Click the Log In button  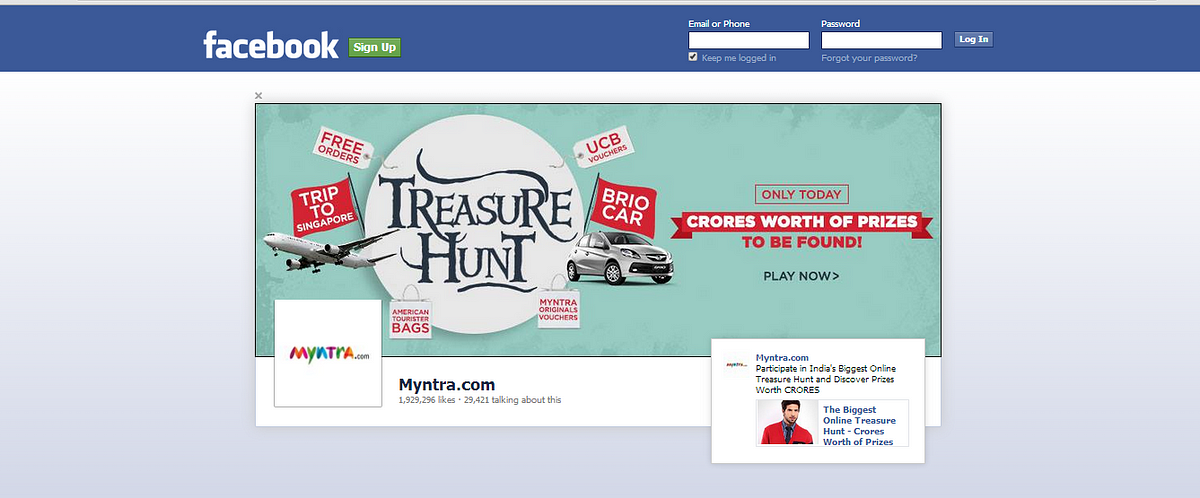point(973,40)
